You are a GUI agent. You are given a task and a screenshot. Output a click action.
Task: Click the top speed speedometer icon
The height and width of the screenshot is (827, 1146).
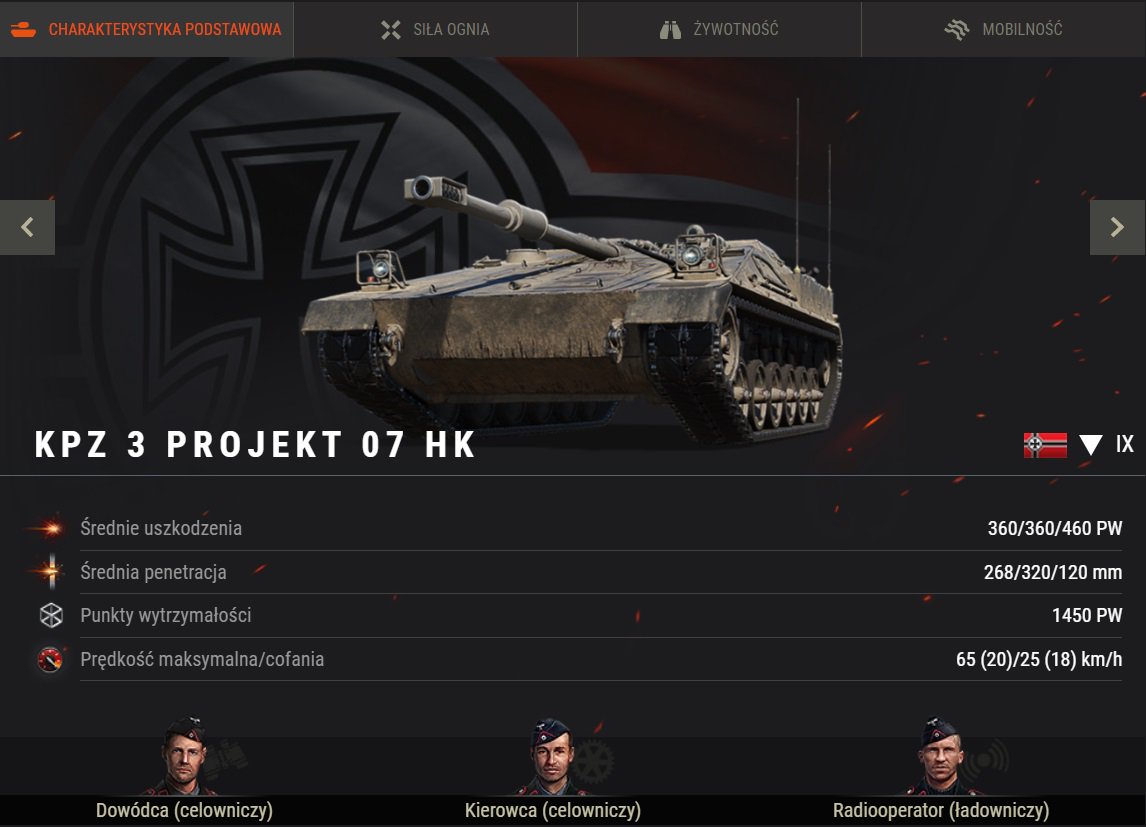coord(50,659)
